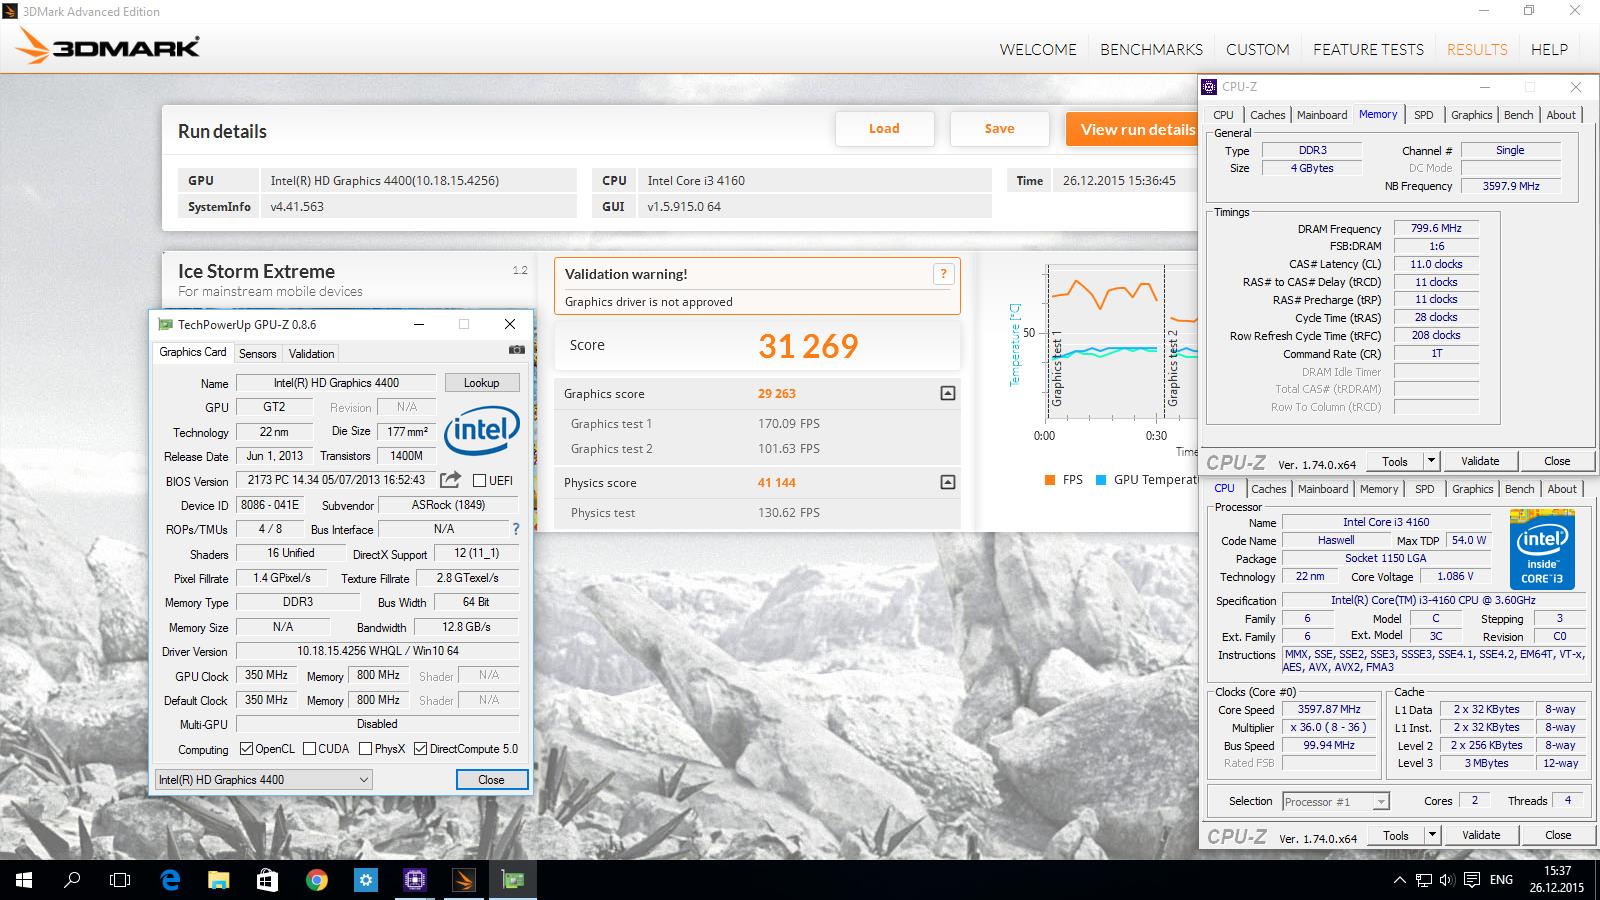Open taskbar Search magnifier
Screen dimensions: 1600x900
(72, 880)
